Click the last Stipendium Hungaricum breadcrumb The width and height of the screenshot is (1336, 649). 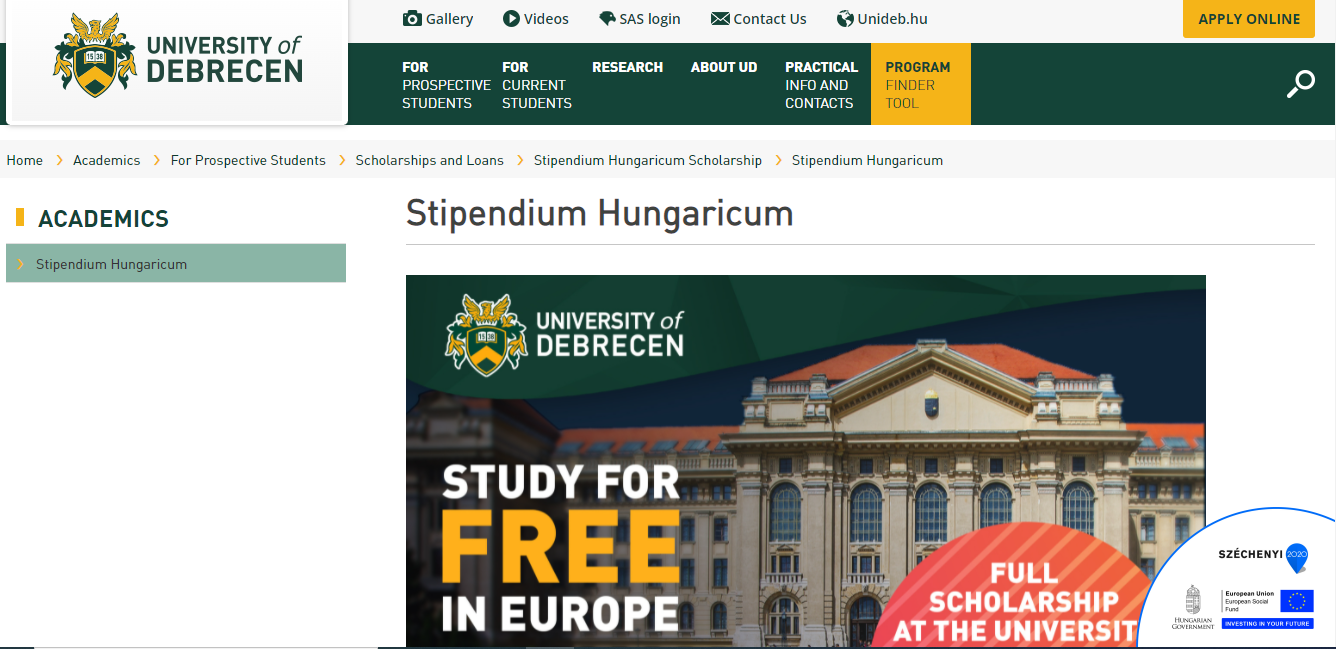[867, 160]
